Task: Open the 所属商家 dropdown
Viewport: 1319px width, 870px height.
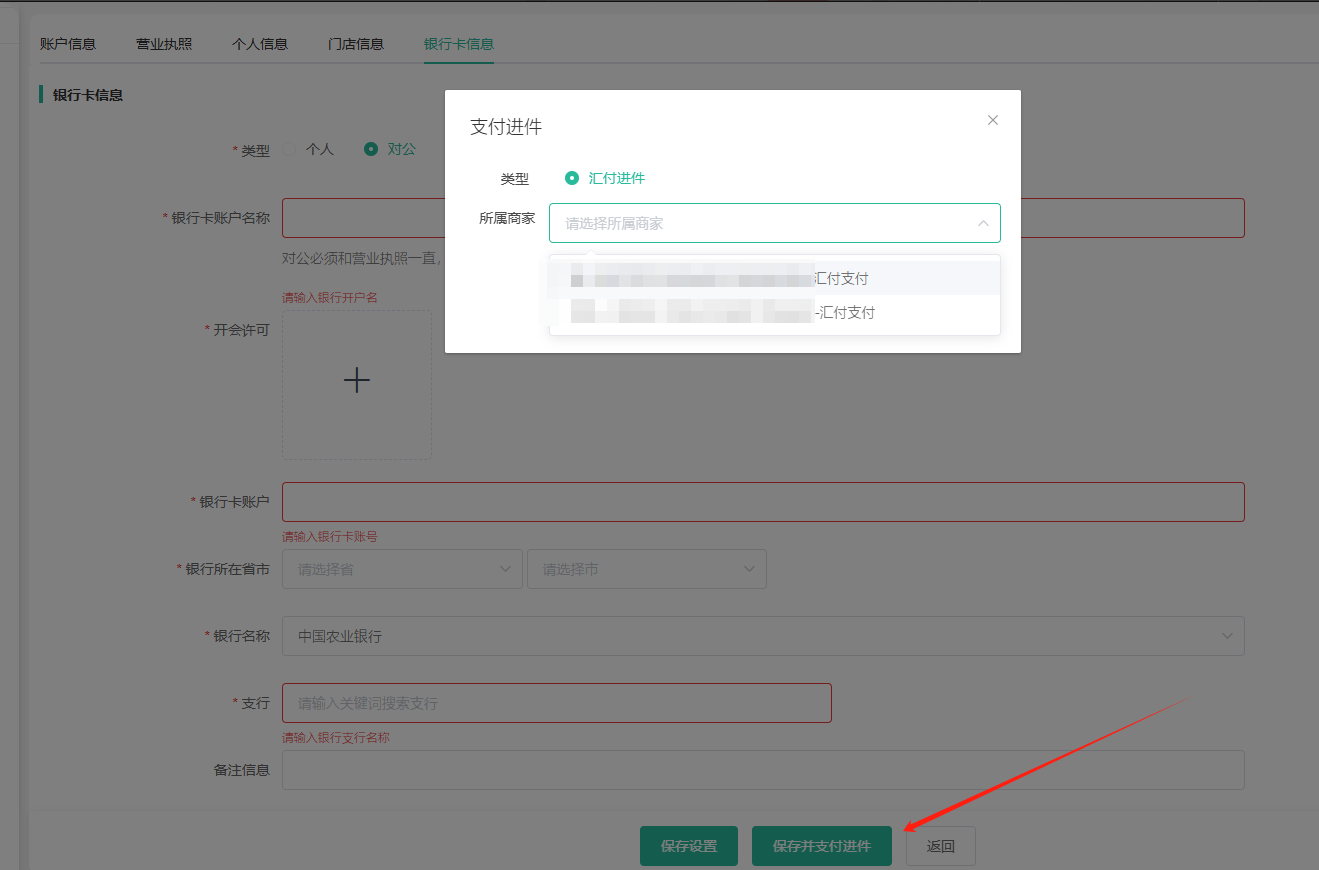Action: point(760,223)
